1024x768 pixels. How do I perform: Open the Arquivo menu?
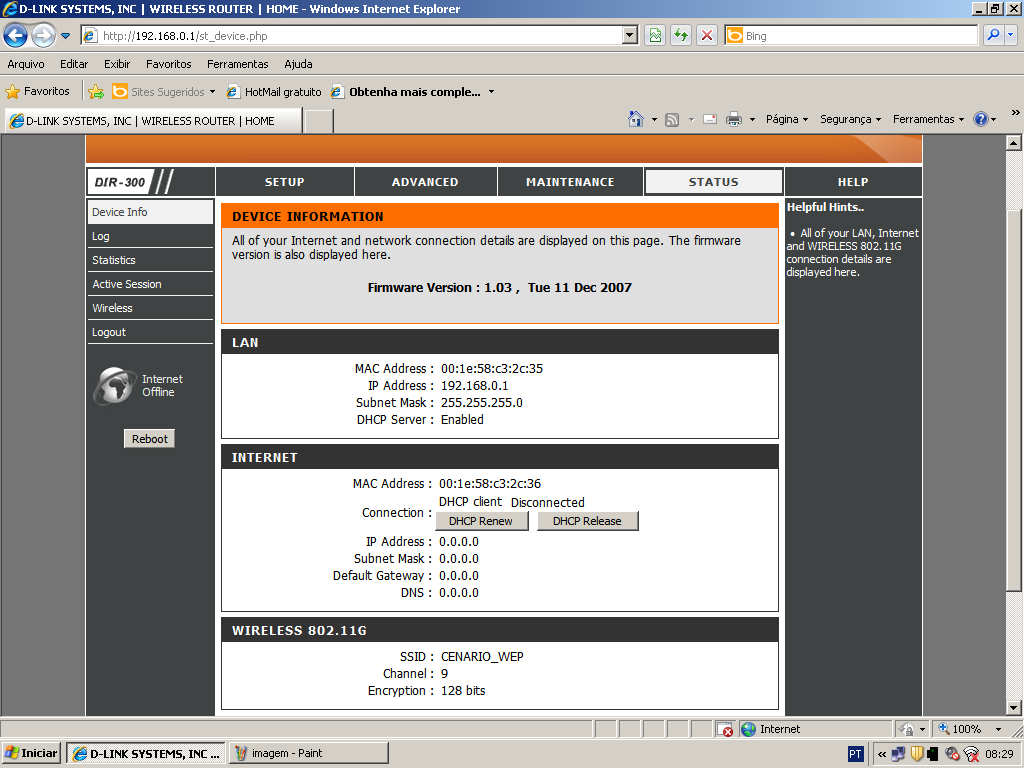click(26, 64)
